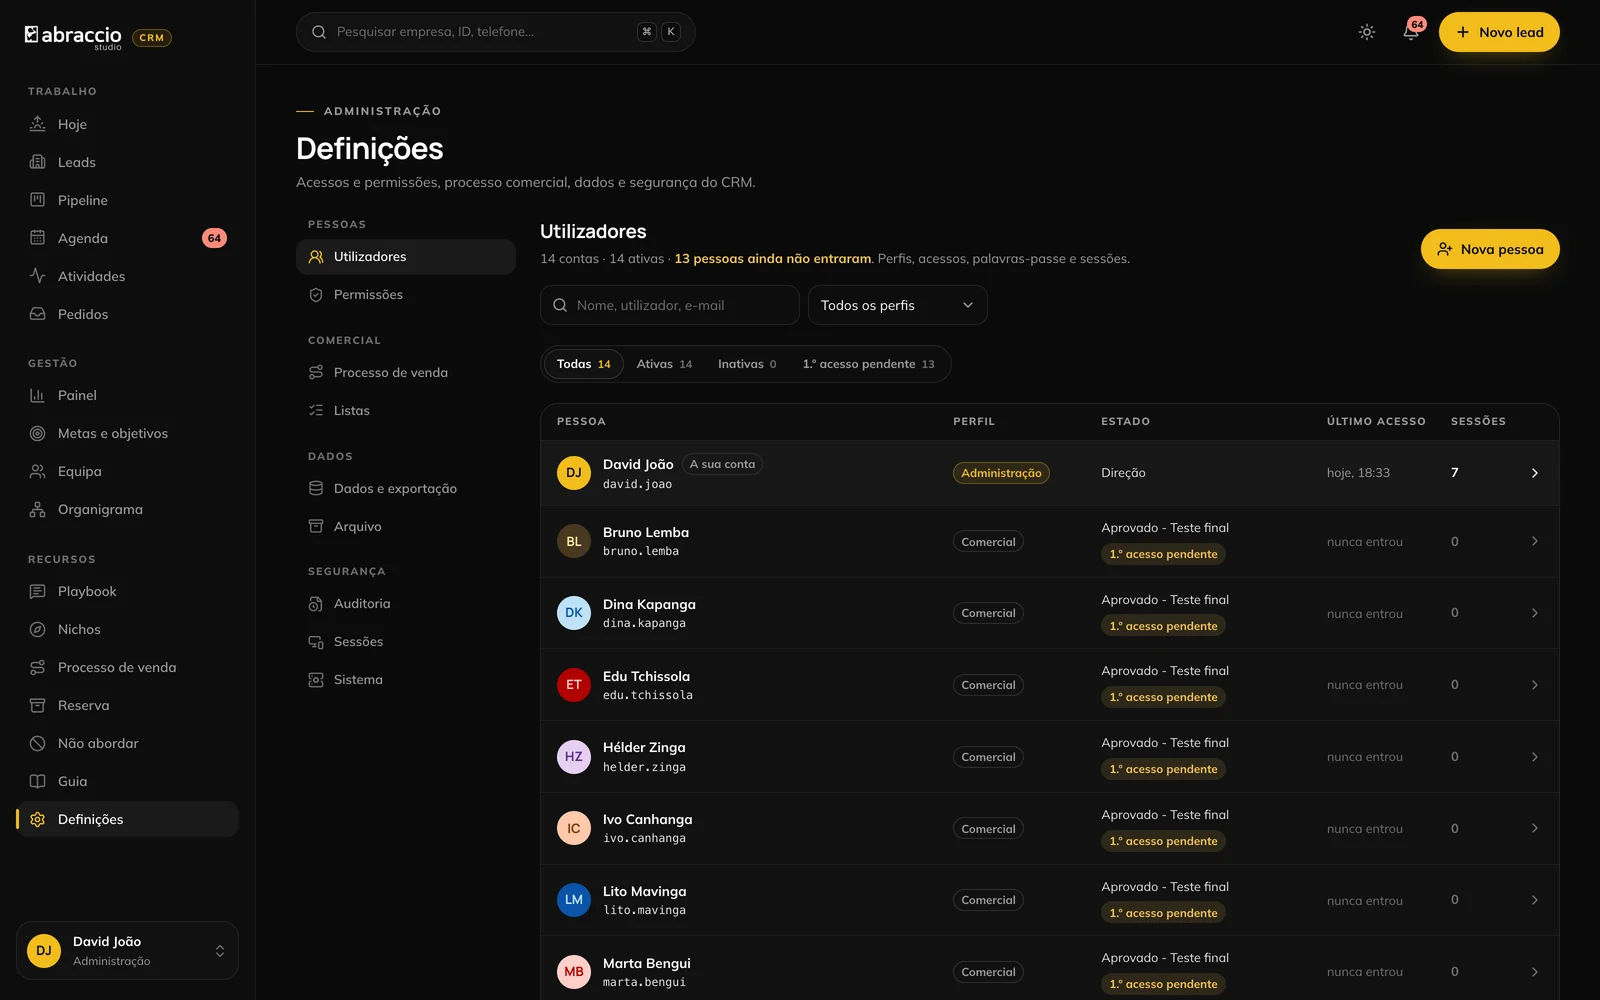1600x1000 pixels.
Task: Open Atividades in the sidebar
Action: (127, 276)
